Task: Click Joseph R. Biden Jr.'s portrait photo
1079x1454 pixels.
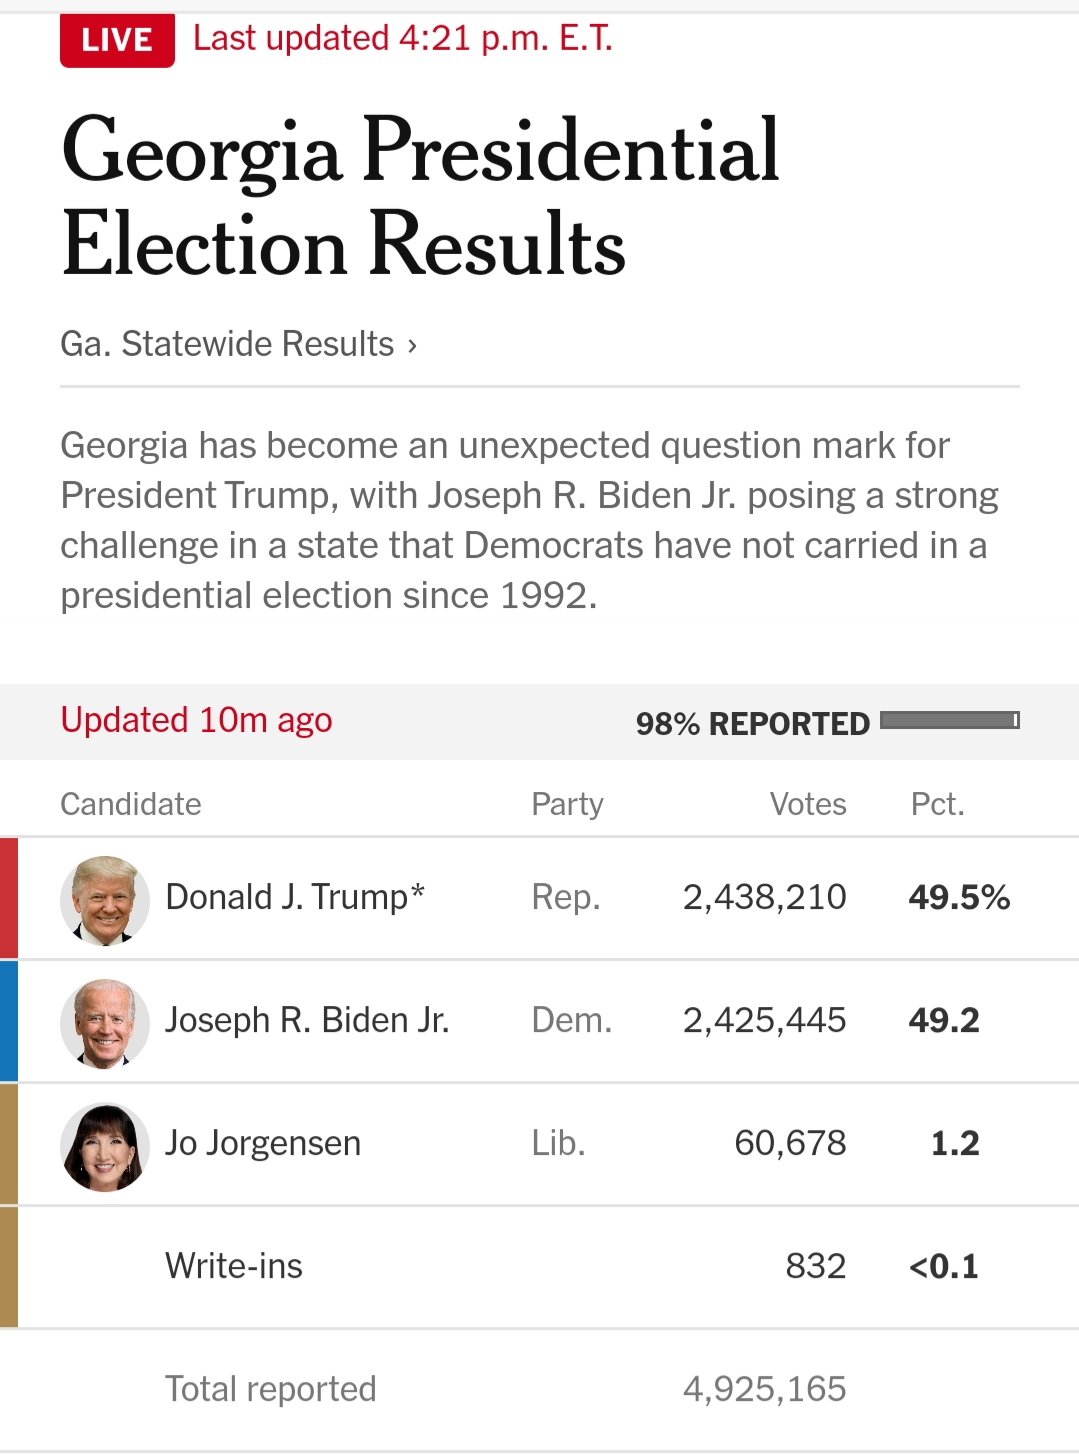Action: tap(105, 1023)
